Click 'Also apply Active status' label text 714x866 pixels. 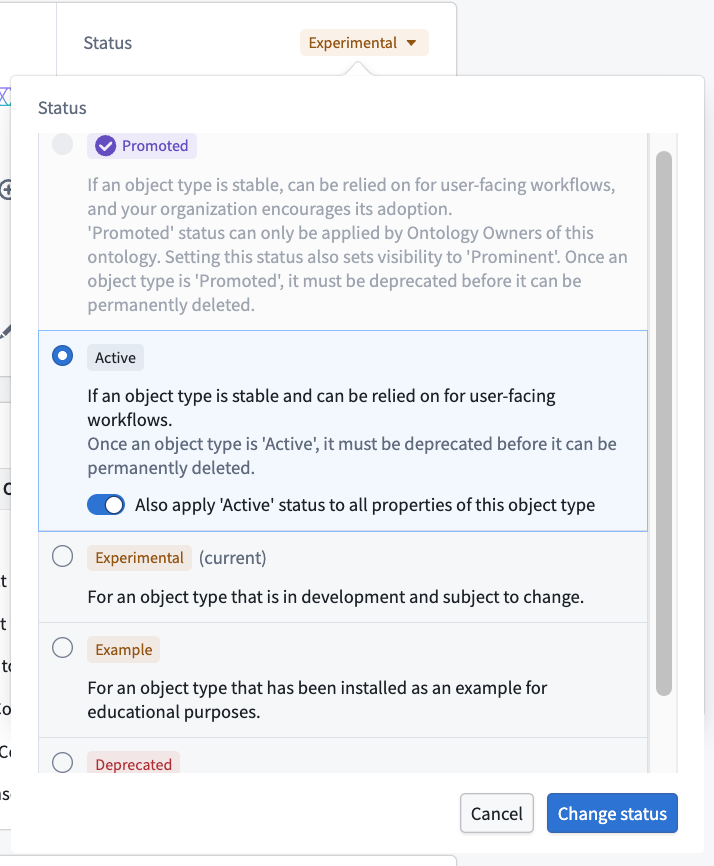pos(365,505)
